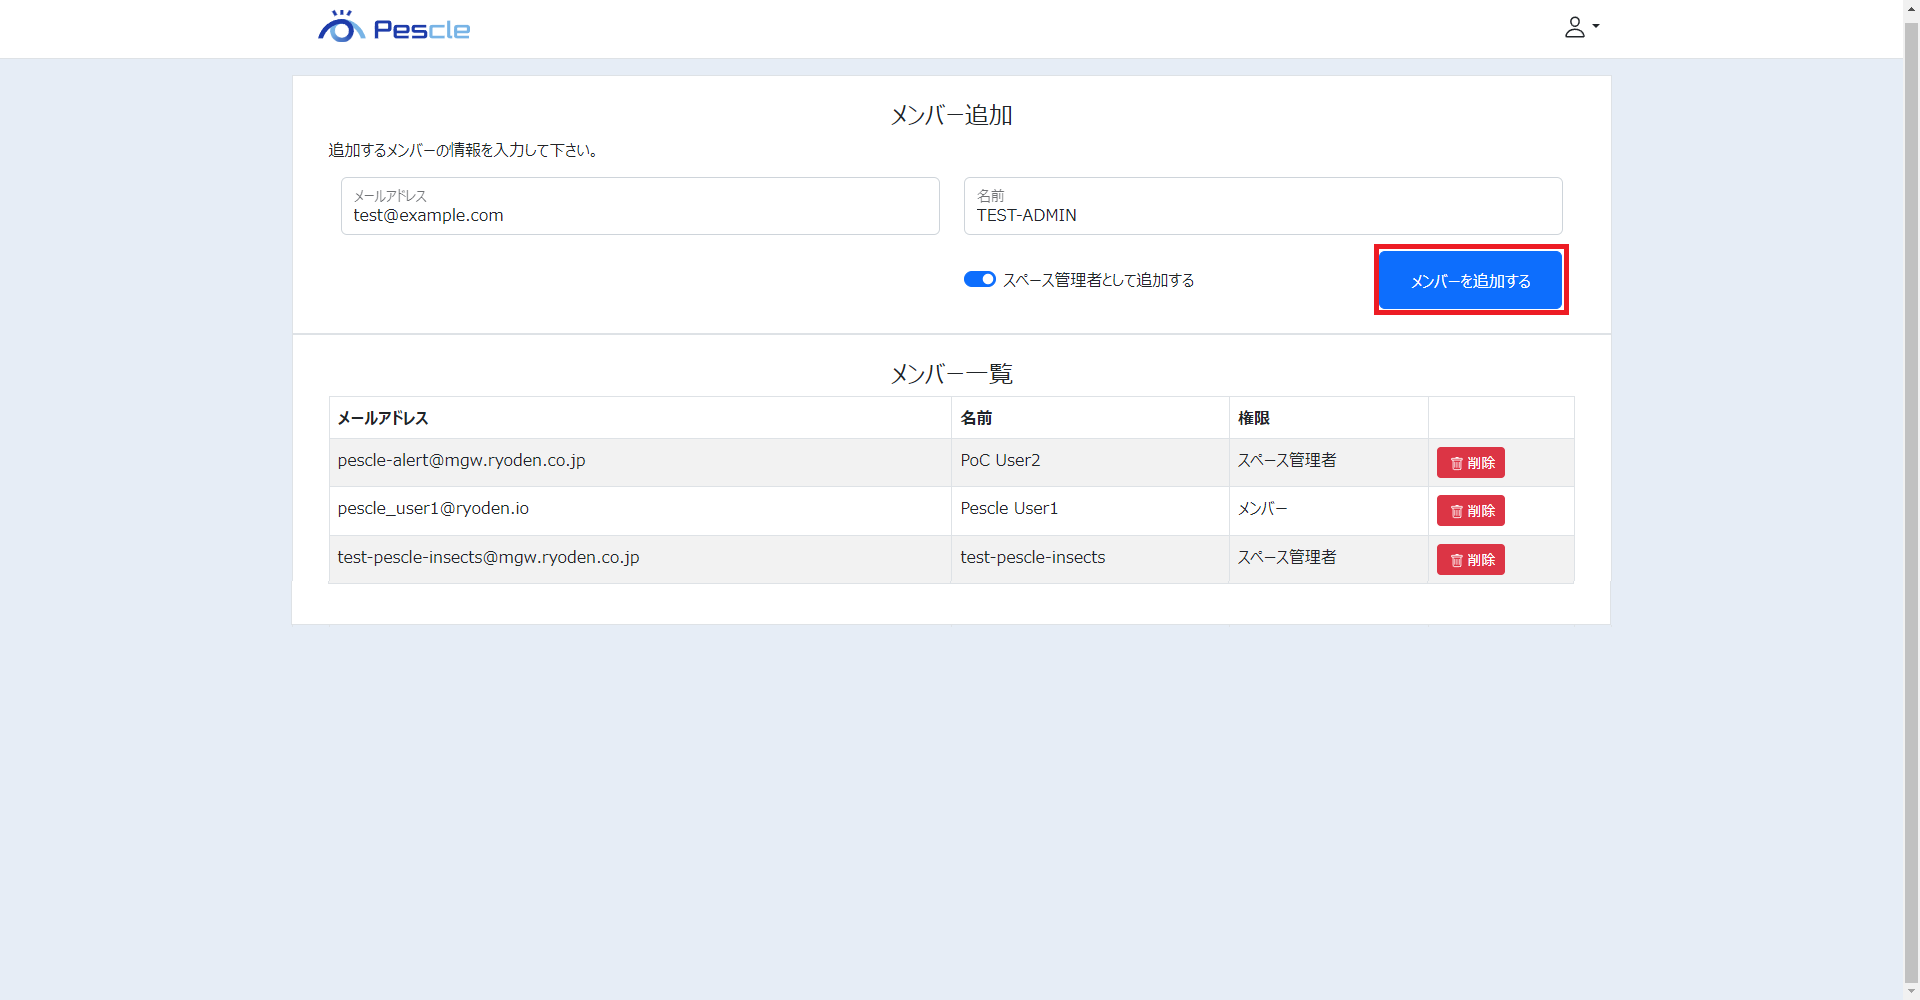Click the Pescle logo in the header
1920x1000 pixels.
[394, 28]
